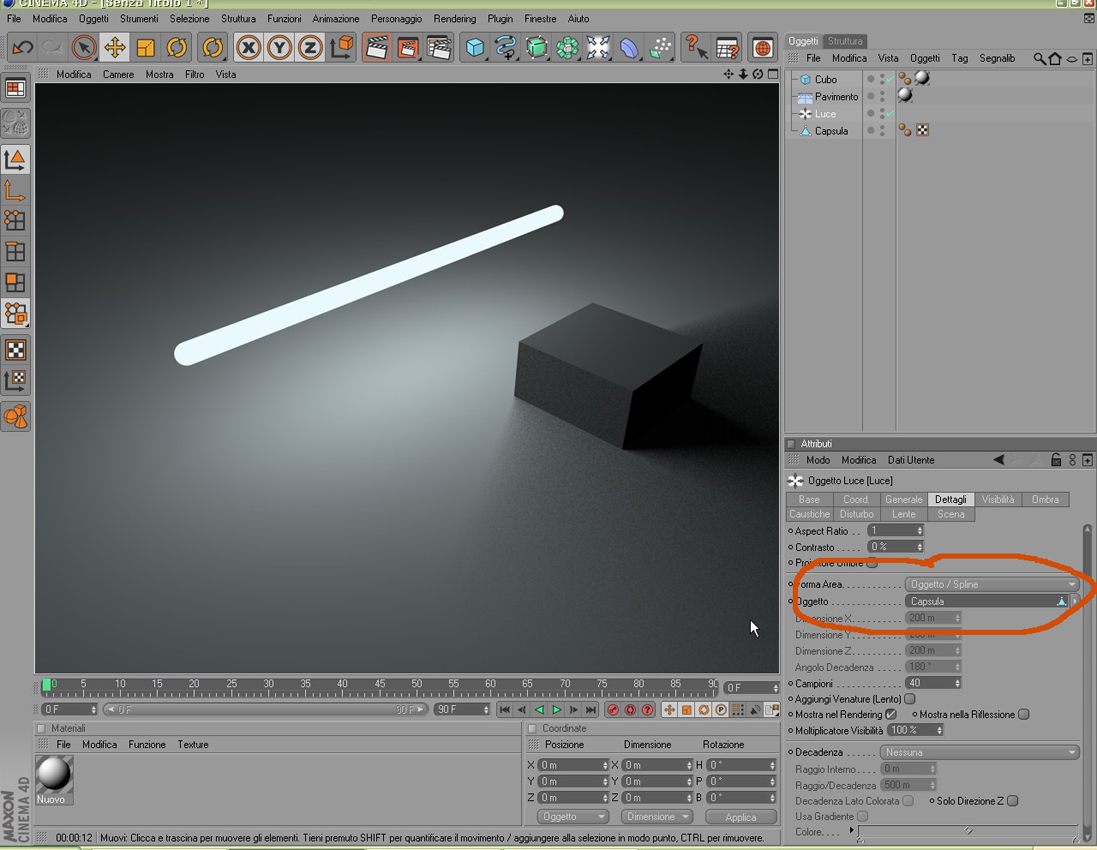Screen dimensions: 1097x850
Task: Enable Mostra nella Riflessione checkbox
Action: point(1024,714)
